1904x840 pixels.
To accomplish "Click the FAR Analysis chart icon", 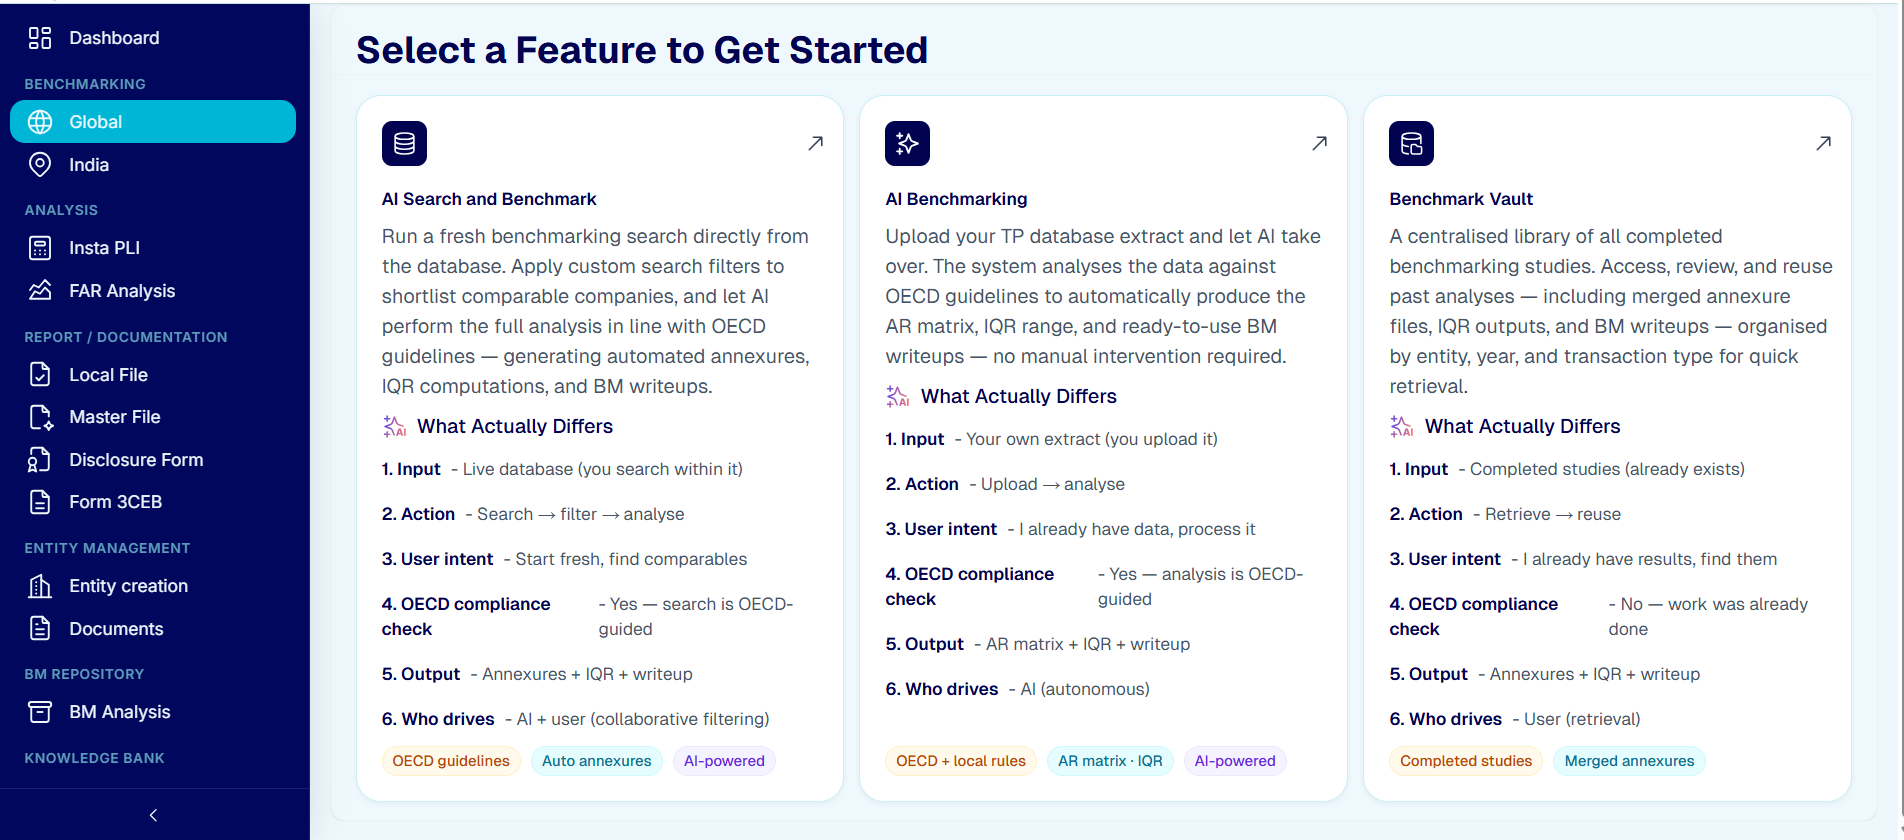I will [x=40, y=291].
